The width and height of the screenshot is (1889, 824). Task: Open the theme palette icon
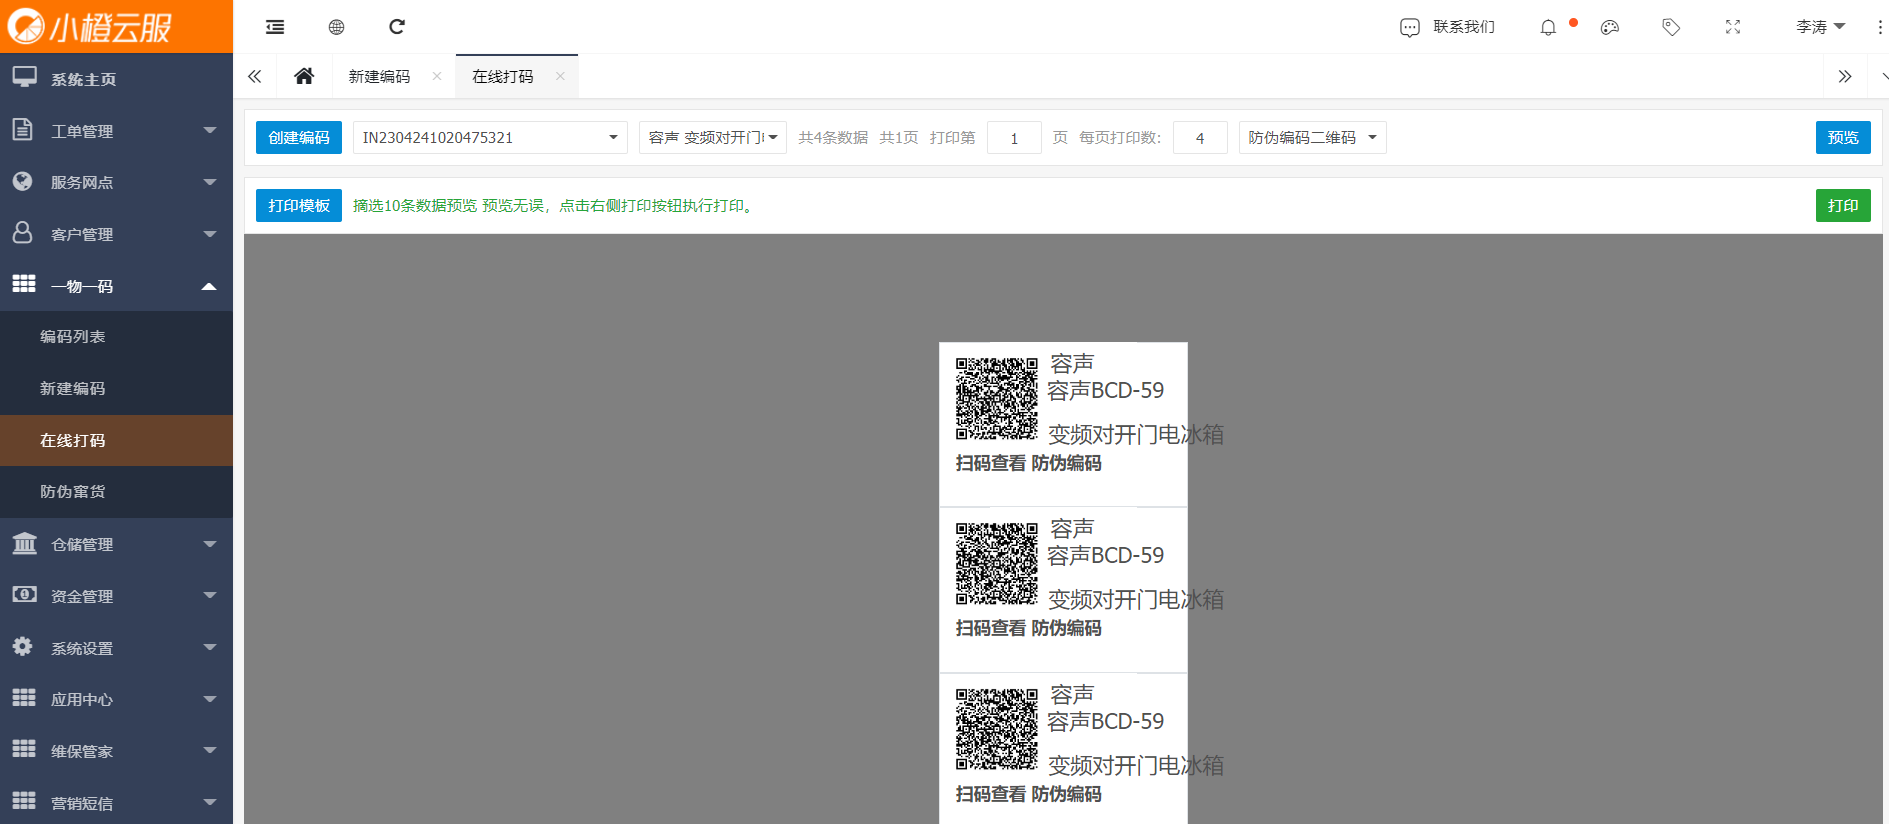1609,27
